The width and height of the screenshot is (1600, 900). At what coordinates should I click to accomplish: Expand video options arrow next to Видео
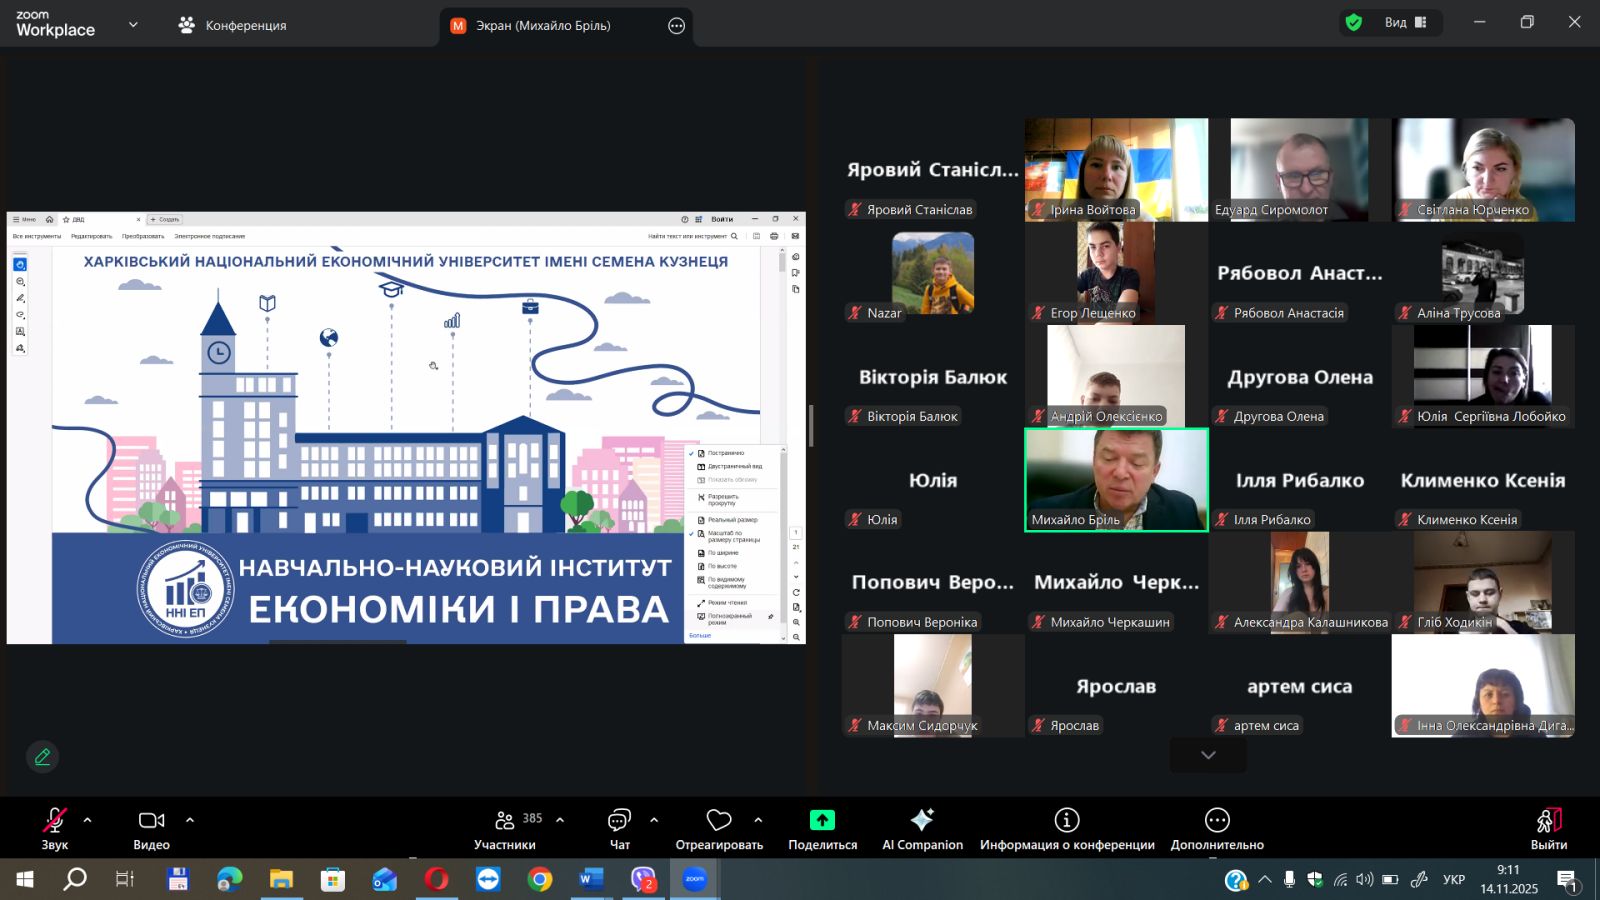pos(190,820)
